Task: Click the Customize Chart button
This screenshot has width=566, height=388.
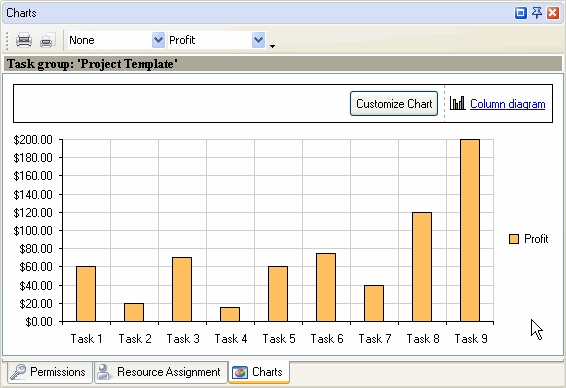Action: coord(394,104)
